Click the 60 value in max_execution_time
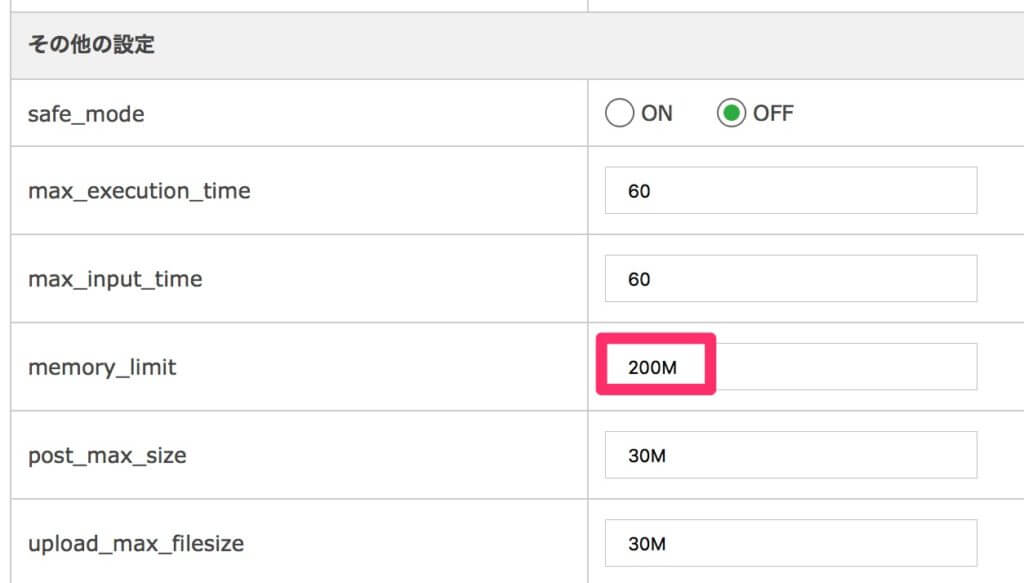This screenshot has width=1024, height=583. click(x=639, y=191)
